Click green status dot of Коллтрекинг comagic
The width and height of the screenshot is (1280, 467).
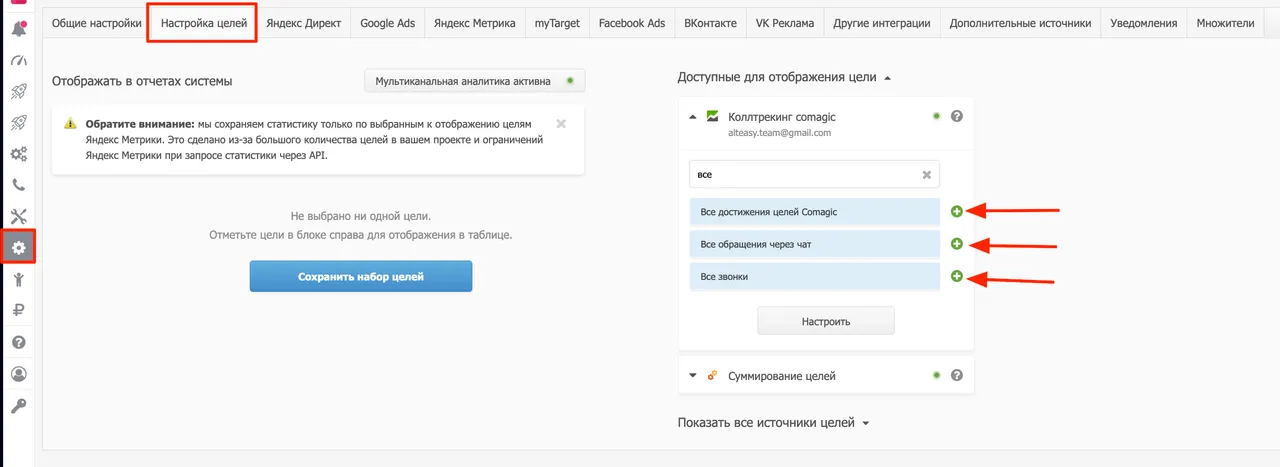[936, 116]
